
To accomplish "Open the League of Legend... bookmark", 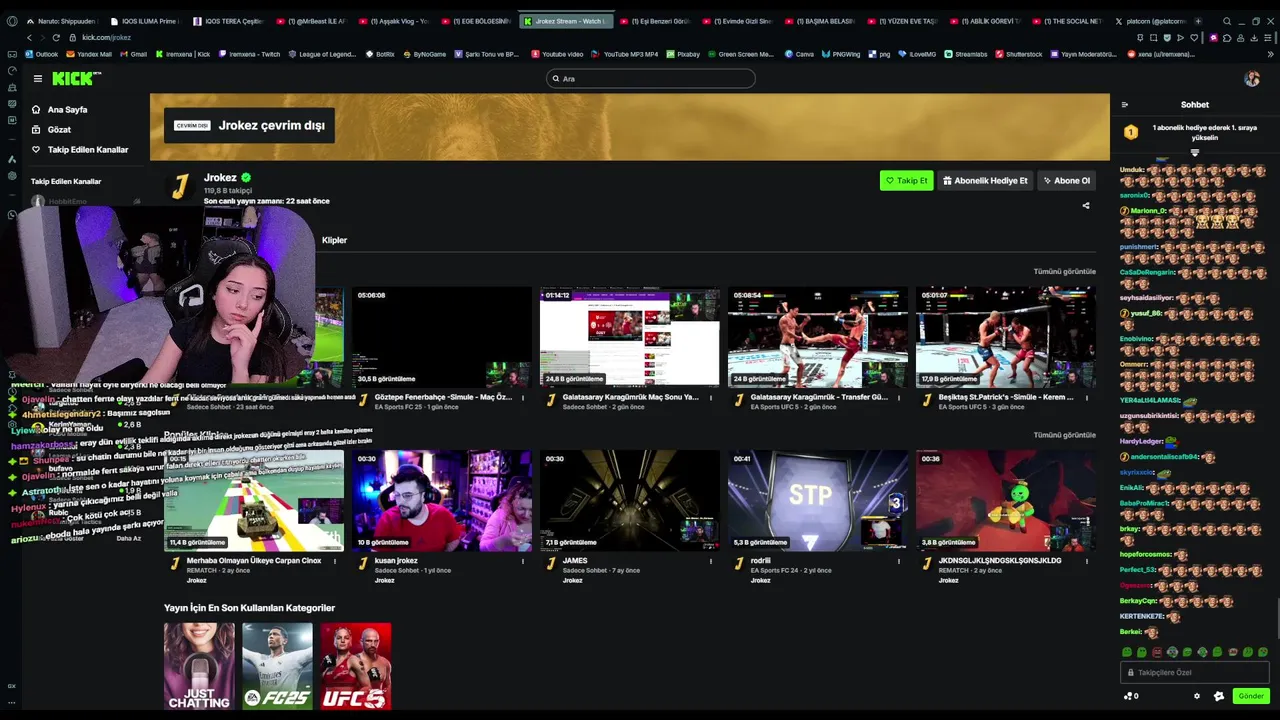I will 322,54.
